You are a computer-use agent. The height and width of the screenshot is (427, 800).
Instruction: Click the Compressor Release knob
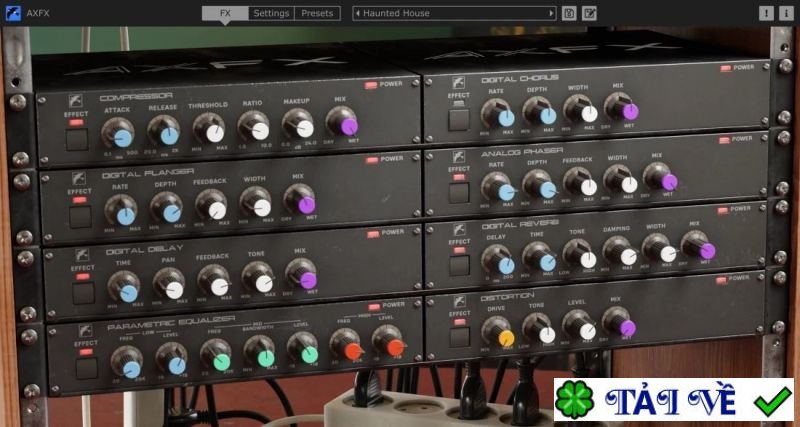coord(165,132)
